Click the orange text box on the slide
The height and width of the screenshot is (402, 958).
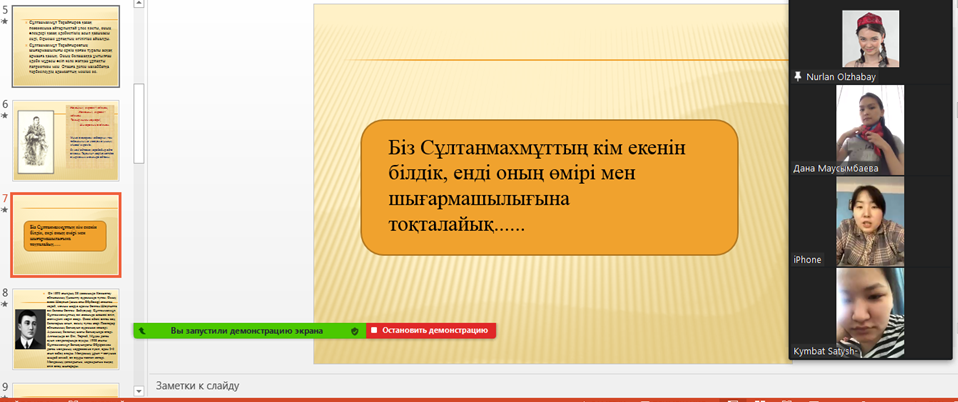548,187
